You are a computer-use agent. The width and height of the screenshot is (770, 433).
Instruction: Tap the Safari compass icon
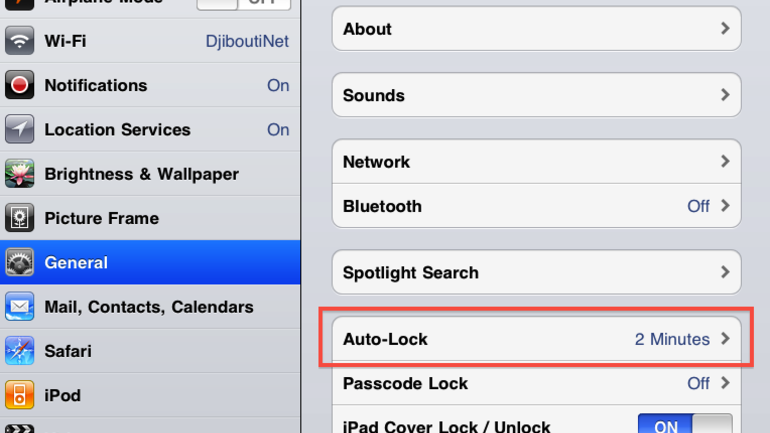(x=19, y=351)
